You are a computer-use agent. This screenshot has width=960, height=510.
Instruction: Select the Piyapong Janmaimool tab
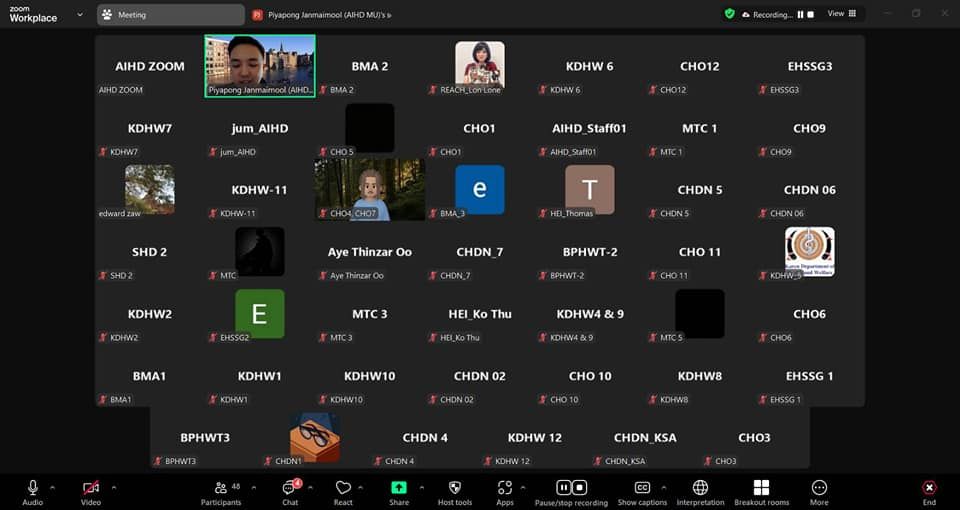pyautogui.click(x=330, y=15)
